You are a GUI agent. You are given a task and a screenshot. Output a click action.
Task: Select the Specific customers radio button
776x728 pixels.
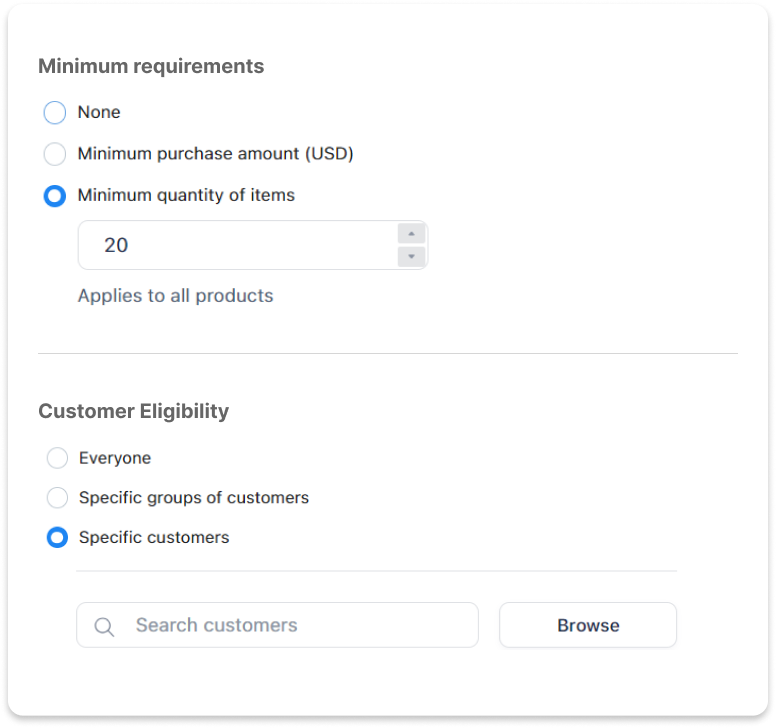coord(57,537)
